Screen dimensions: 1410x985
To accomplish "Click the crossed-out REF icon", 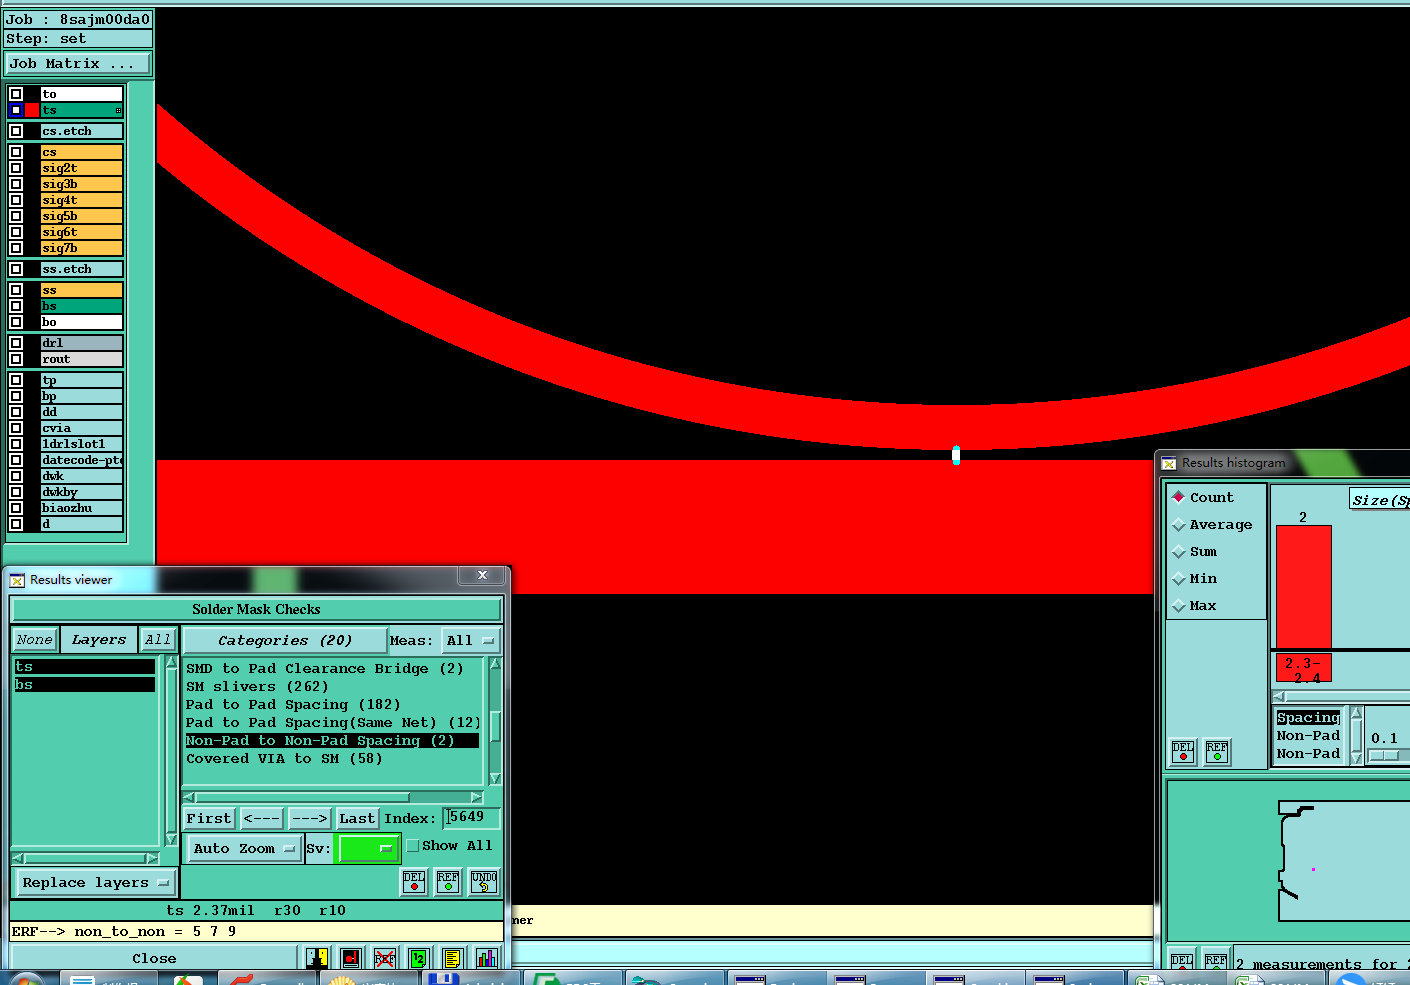I will [x=384, y=958].
